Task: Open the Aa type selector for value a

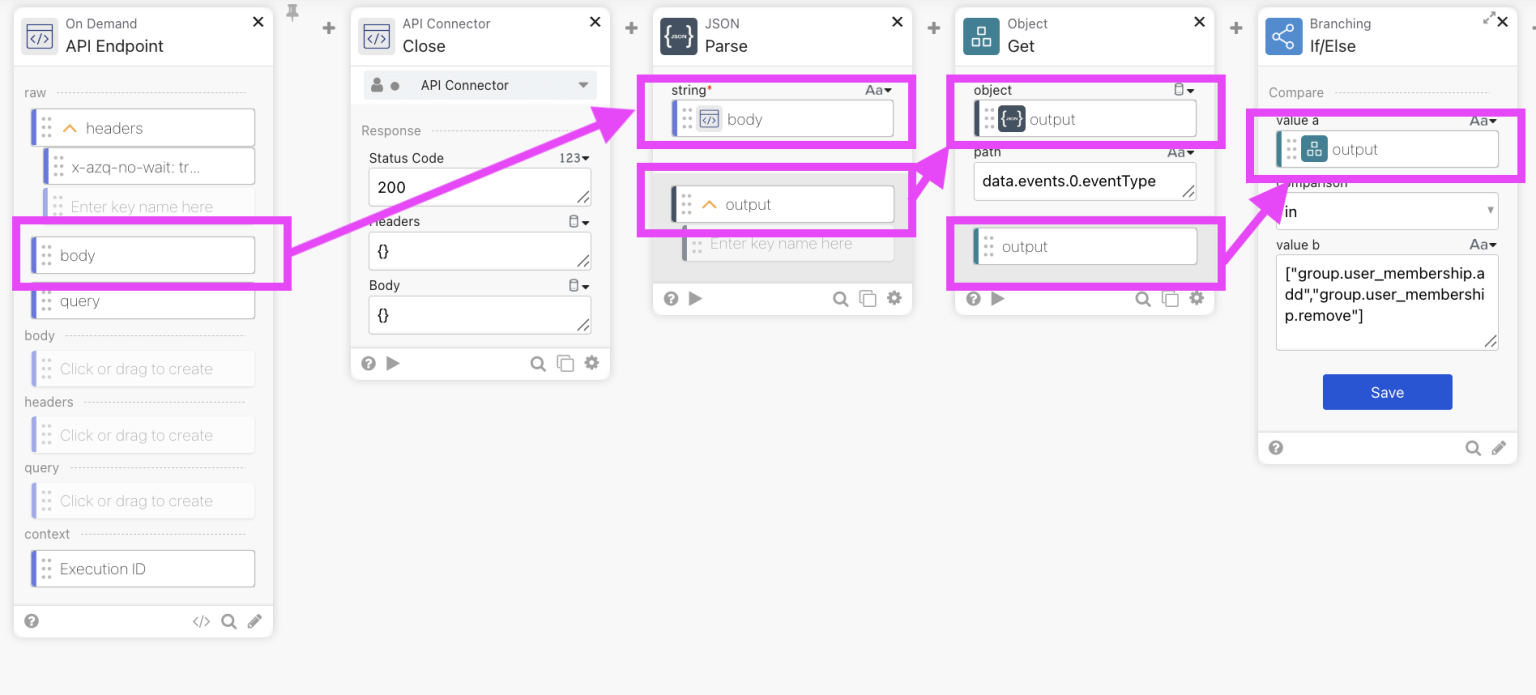Action: (x=1484, y=120)
